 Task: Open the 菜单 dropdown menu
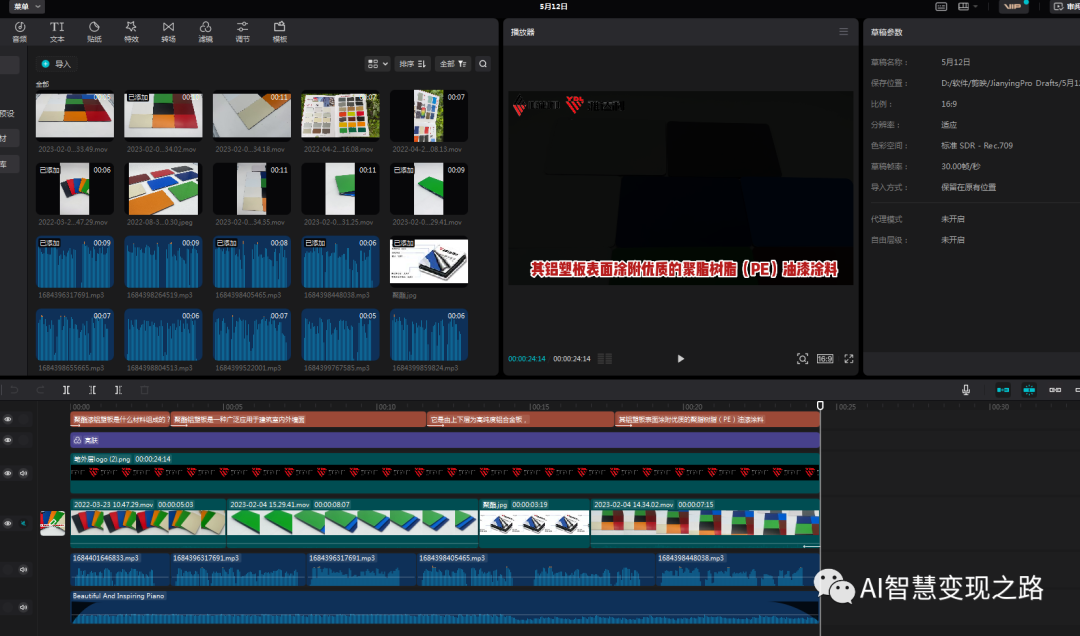27,6
